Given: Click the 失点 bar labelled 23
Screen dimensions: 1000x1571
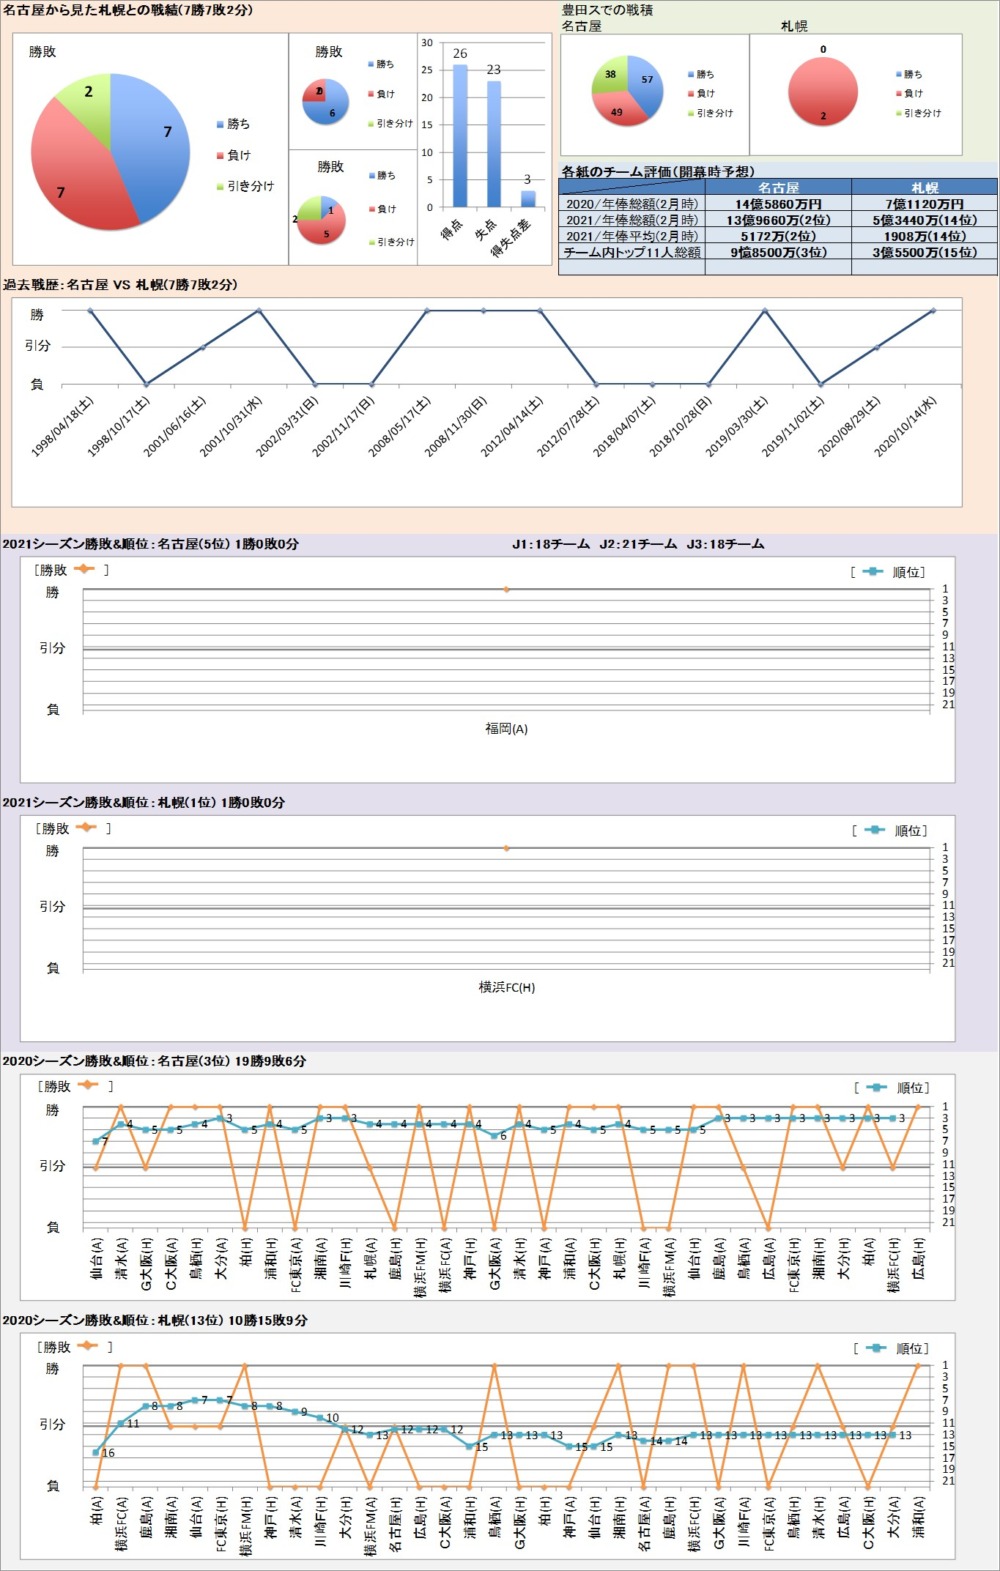Looking at the screenshot, I should (x=494, y=144).
